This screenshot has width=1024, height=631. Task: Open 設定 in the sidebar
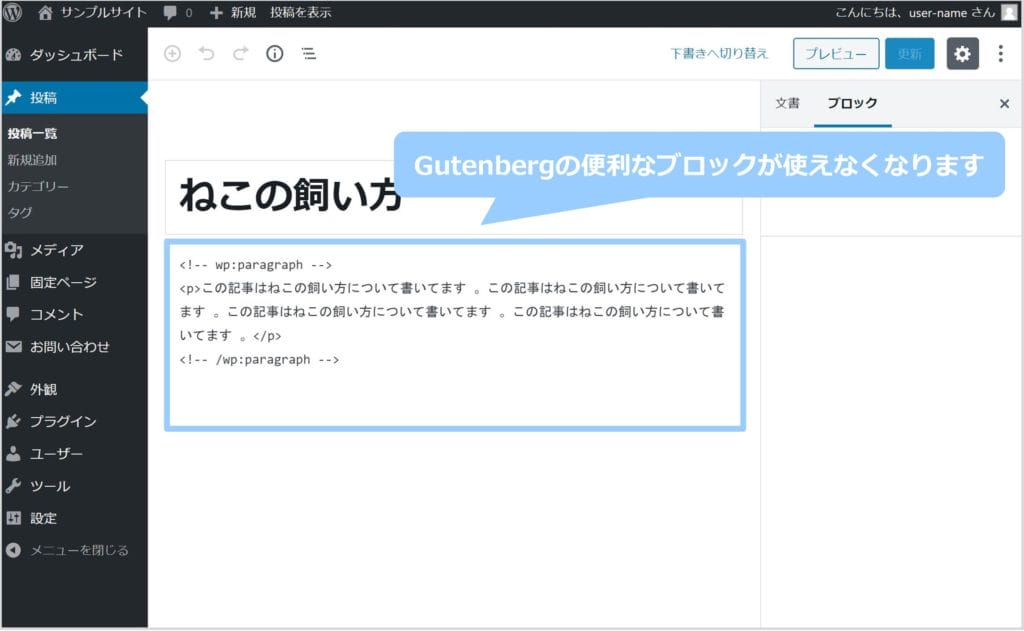(x=74, y=519)
